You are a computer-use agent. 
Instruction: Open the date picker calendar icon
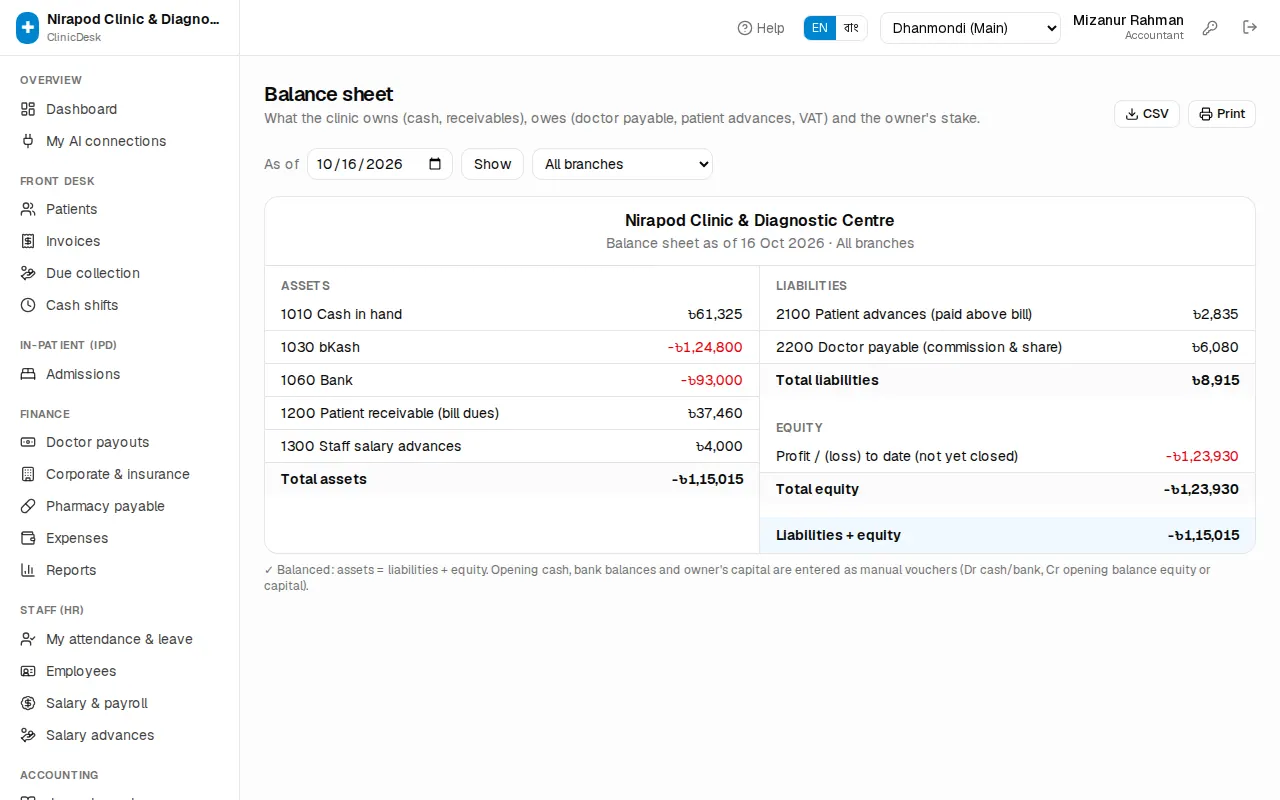[x=435, y=164]
